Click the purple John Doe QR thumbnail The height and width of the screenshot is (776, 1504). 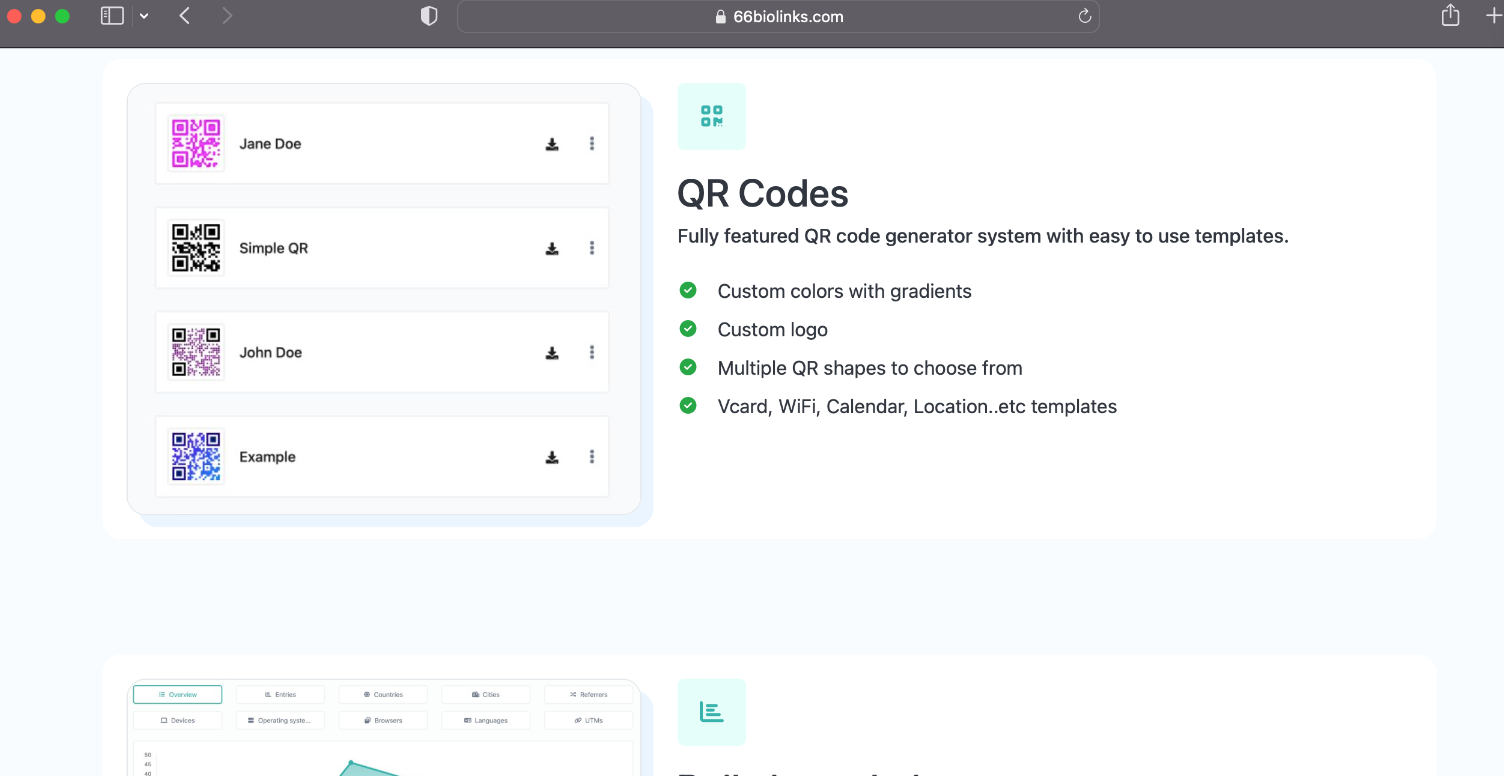(196, 352)
